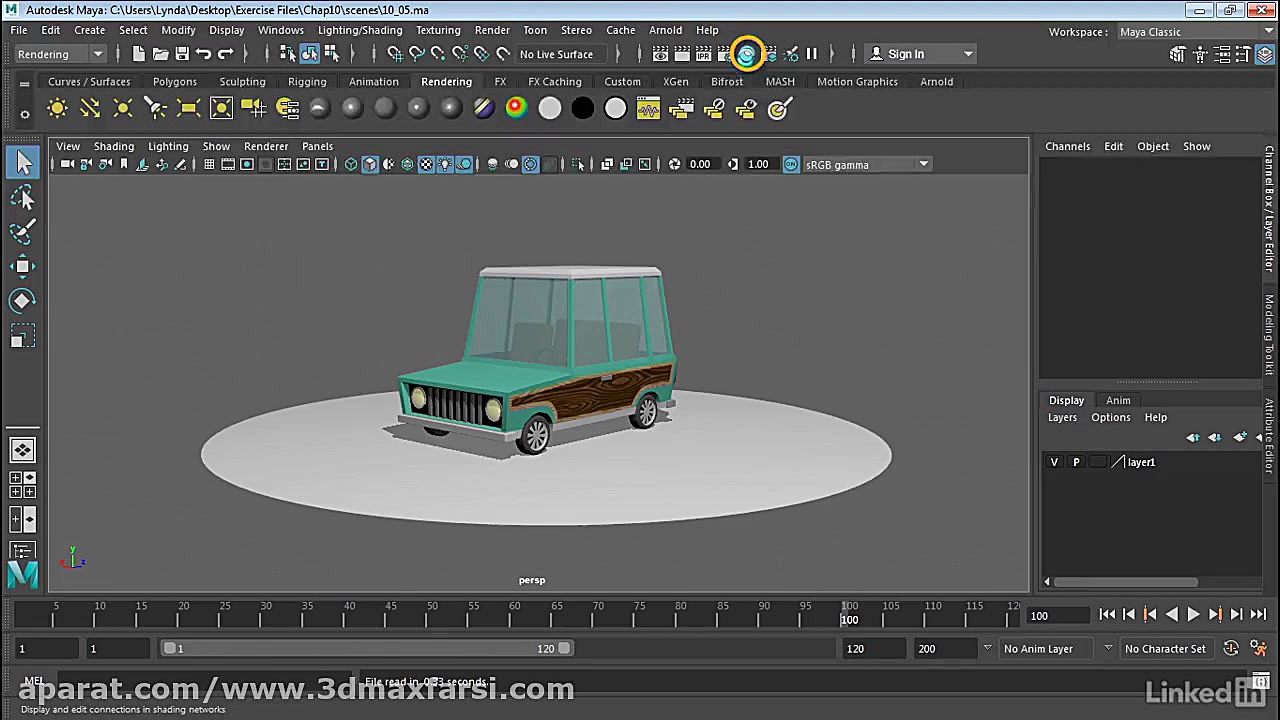
Task: Click the save scene icon
Action: click(182, 54)
